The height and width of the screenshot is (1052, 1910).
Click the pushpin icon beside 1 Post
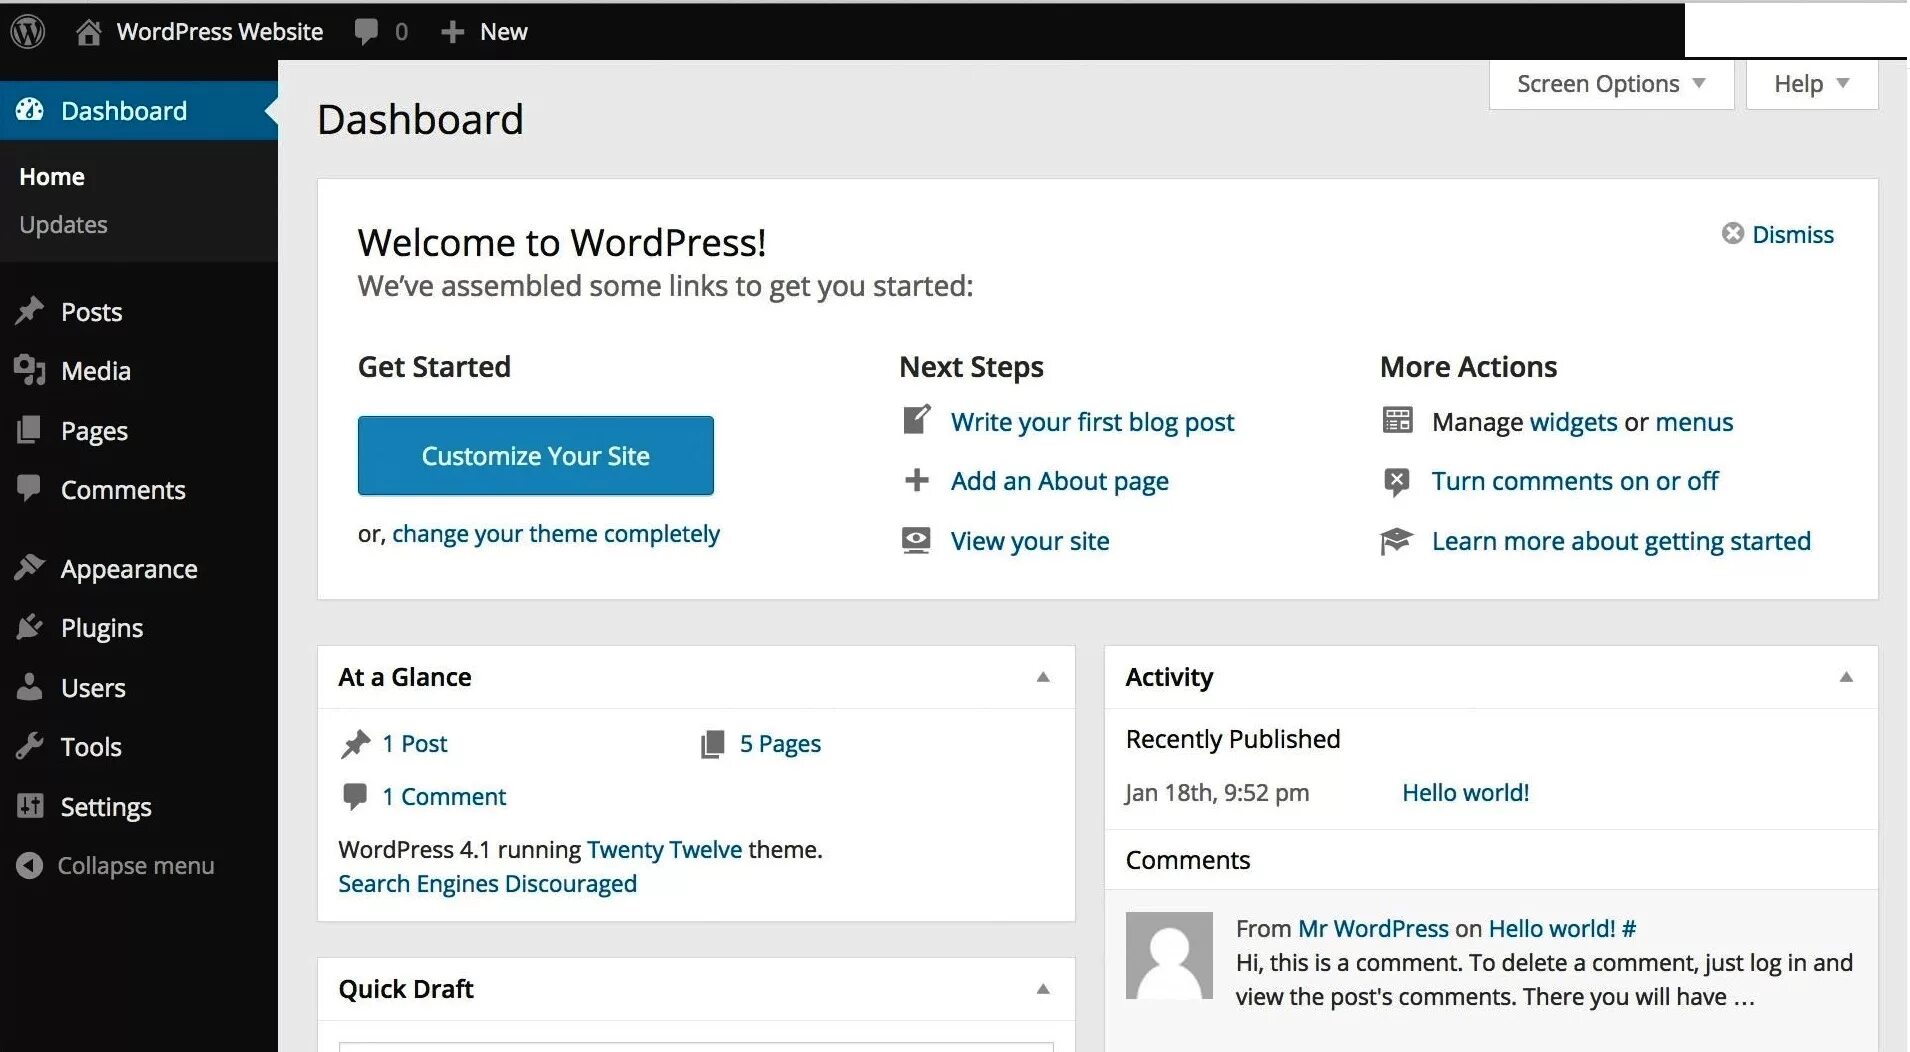(355, 743)
